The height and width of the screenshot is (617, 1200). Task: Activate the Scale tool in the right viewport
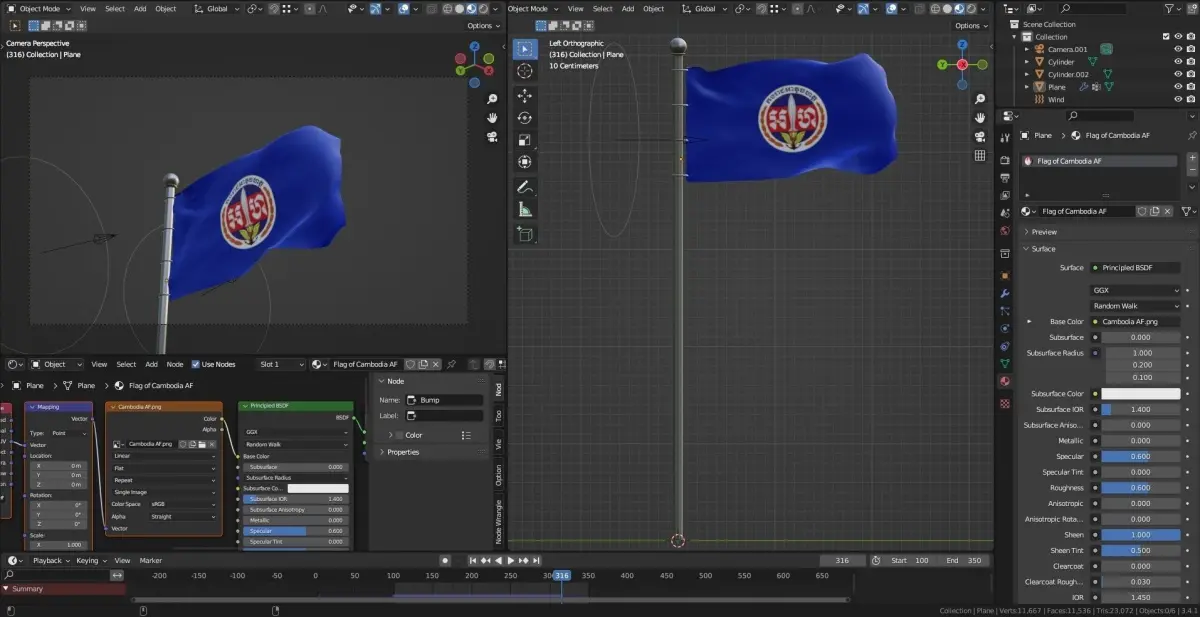(x=525, y=140)
